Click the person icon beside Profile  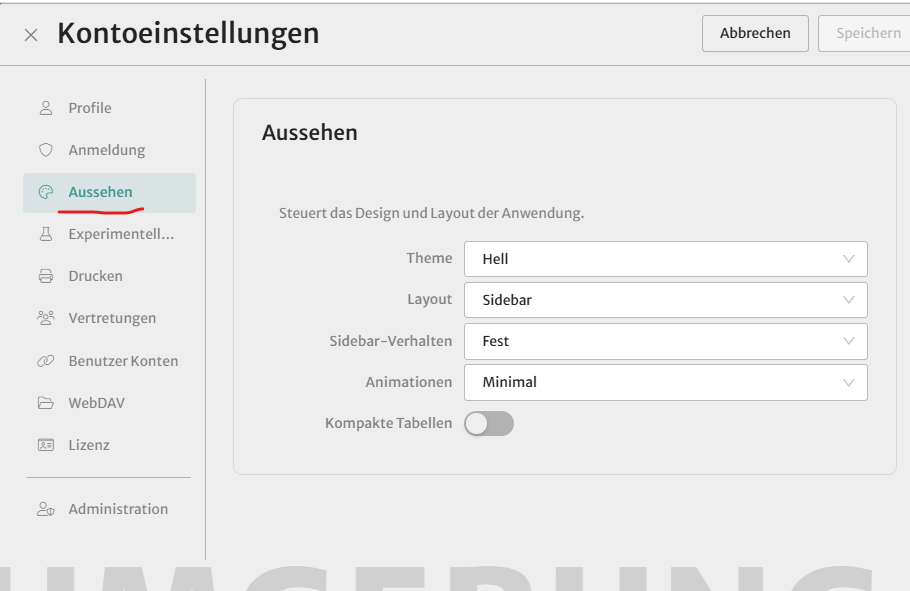tap(46, 108)
